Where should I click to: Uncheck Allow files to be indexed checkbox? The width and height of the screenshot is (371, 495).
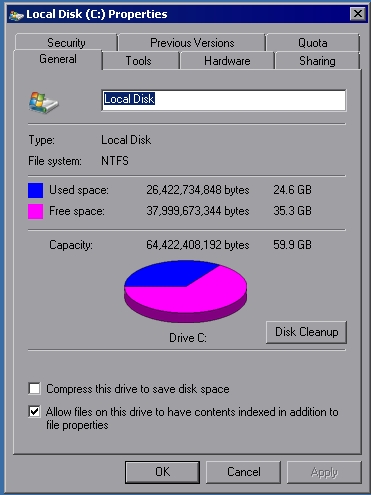click(35, 412)
